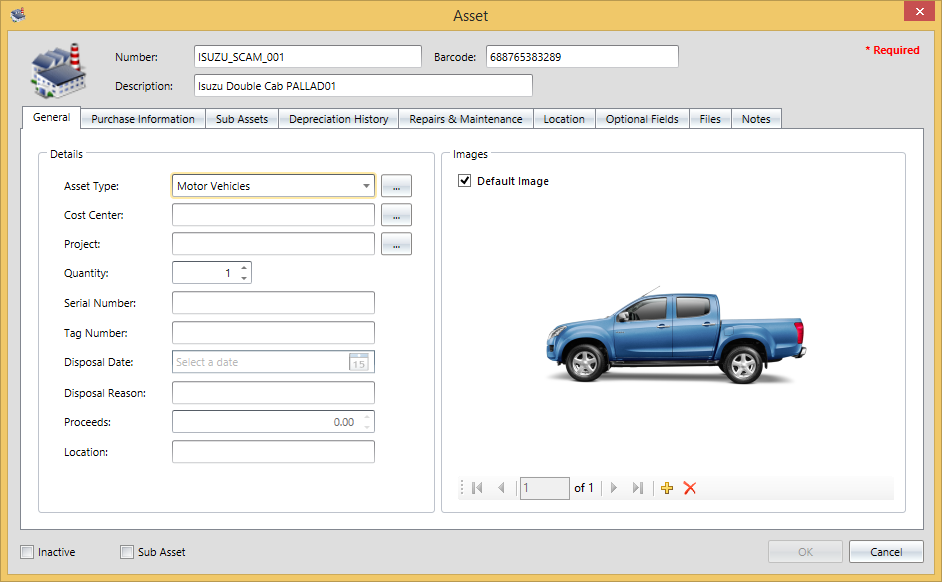Increase the Proceeds amount
Image resolution: width=942 pixels, height=582 pixels.
[x=367, y=416]
